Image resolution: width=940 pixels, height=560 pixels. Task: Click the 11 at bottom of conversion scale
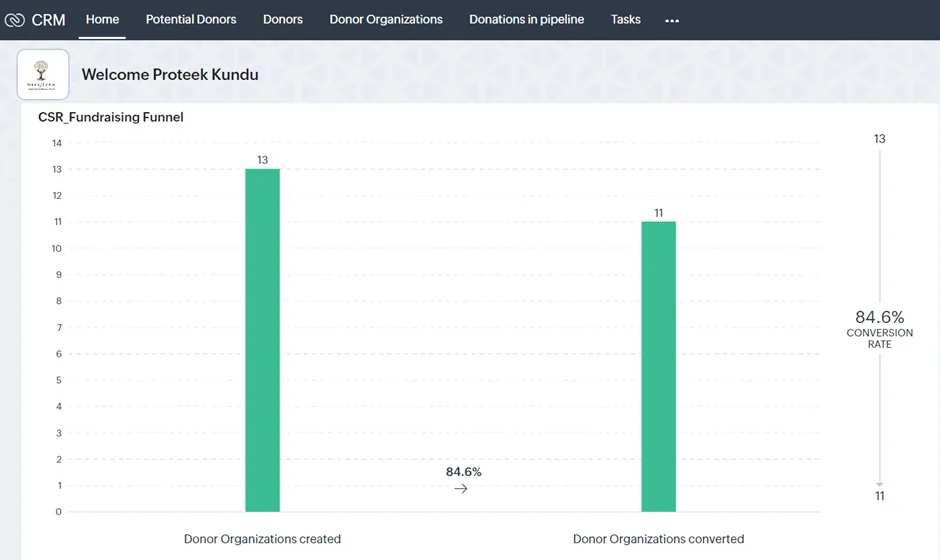[x=879, y=496]
